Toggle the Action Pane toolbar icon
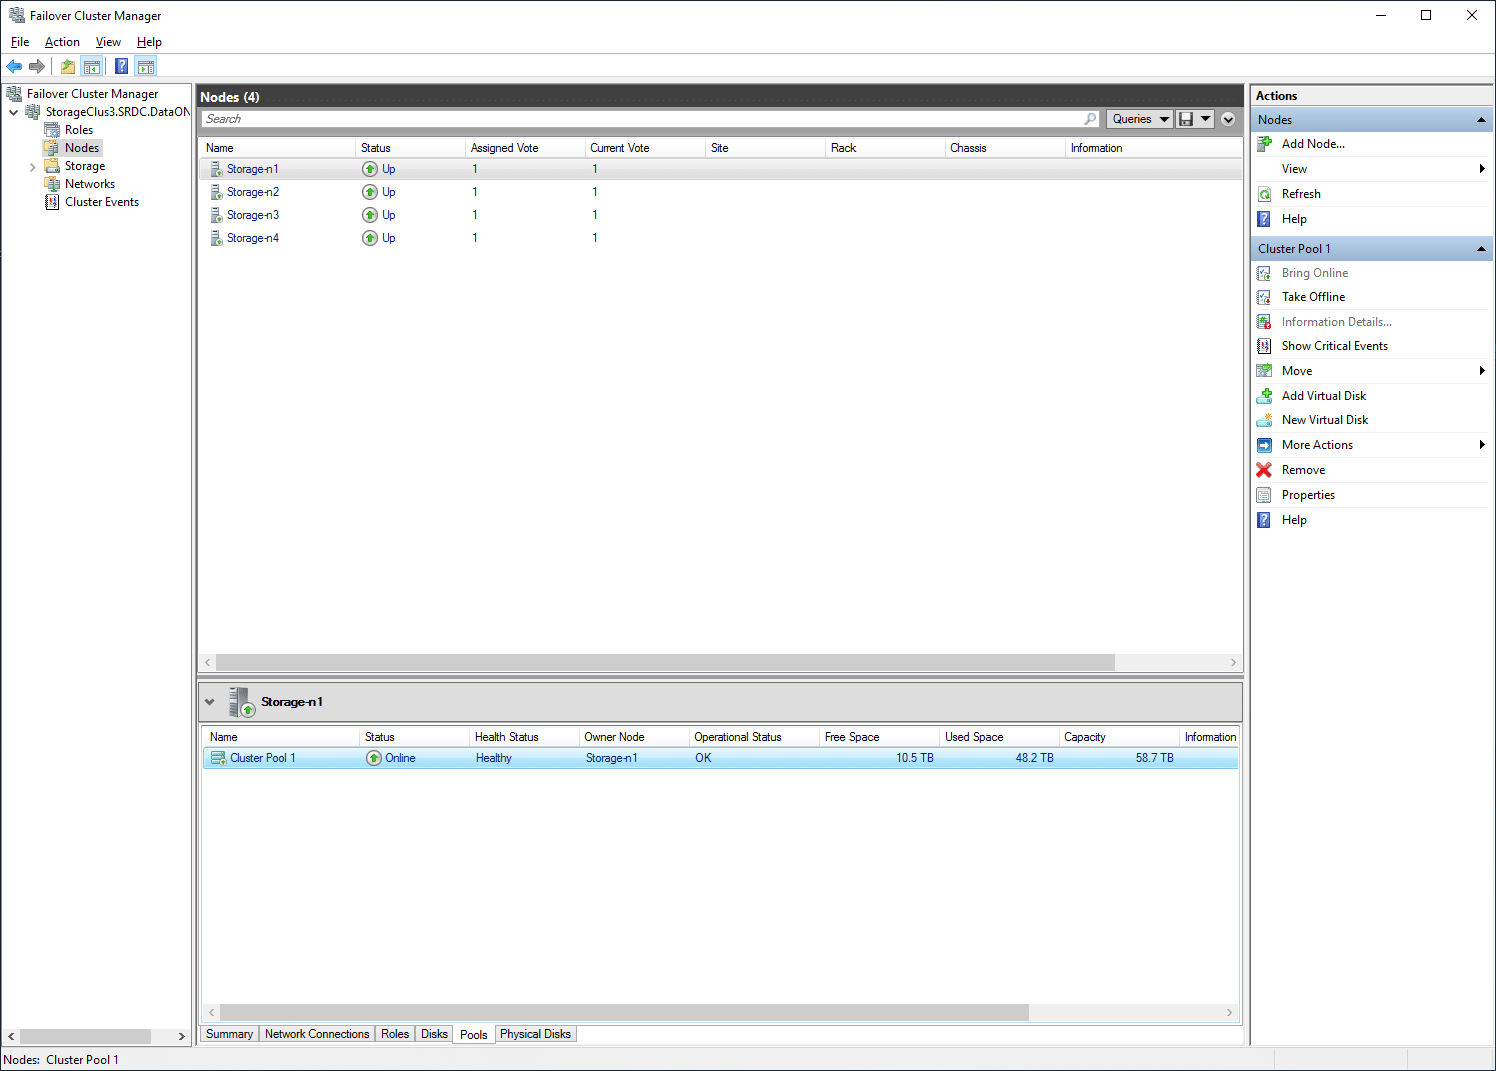 pyautogui.click(x=146, y=67)
